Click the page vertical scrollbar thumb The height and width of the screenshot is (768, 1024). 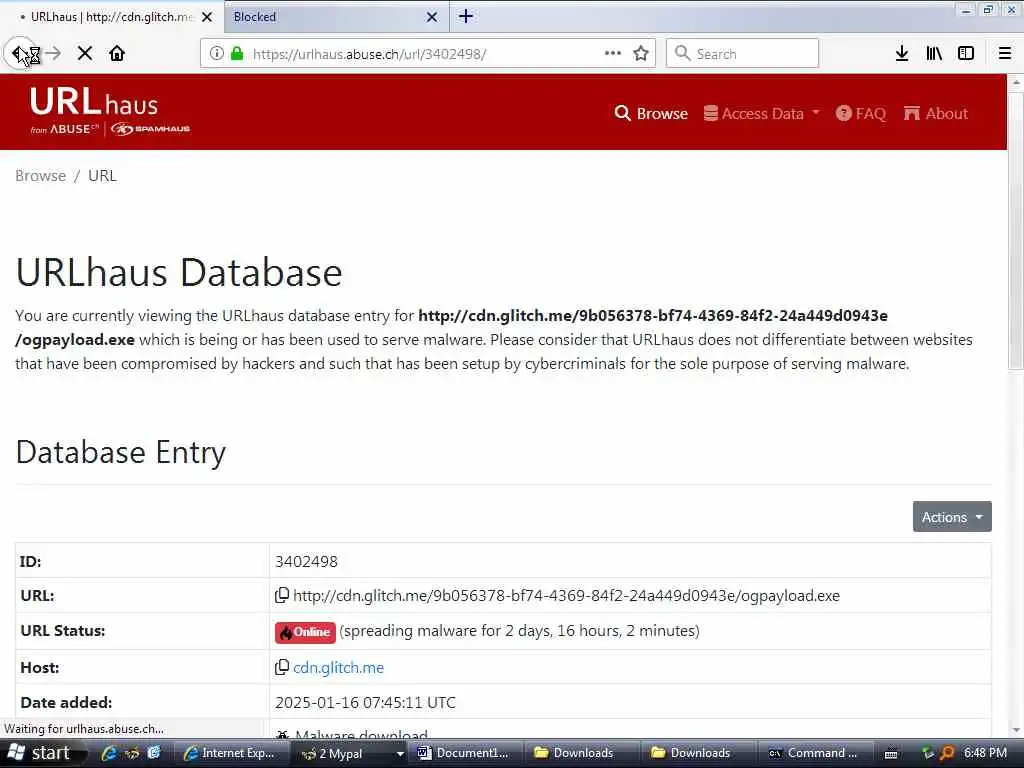(1016, 232)
